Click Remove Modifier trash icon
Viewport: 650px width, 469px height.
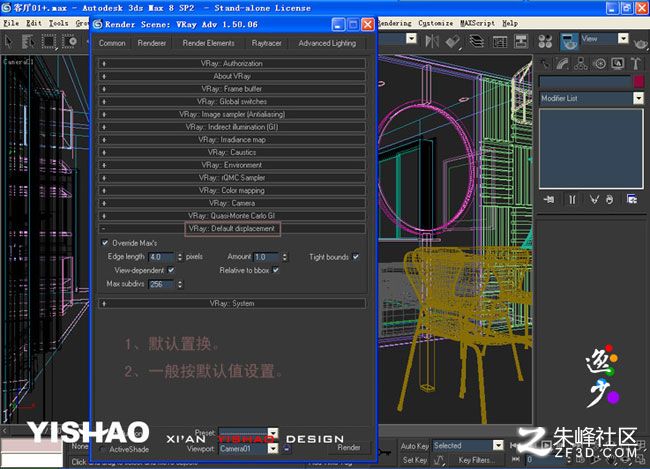(x=609, y=200)
